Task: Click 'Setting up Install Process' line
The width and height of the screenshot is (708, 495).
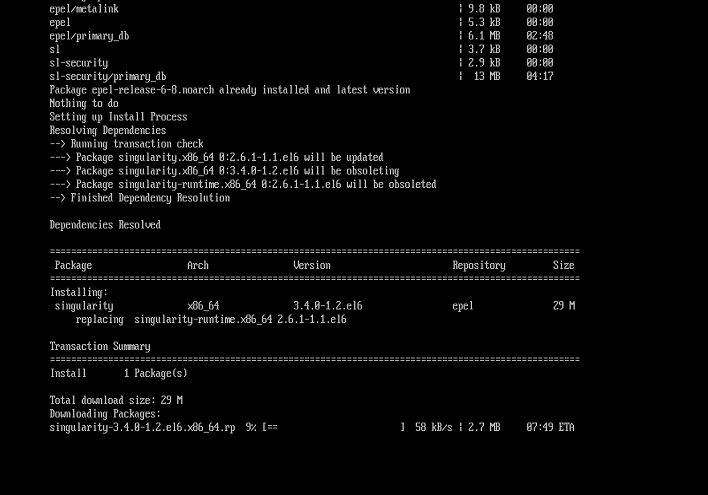Action: click(x=118, y=117)
